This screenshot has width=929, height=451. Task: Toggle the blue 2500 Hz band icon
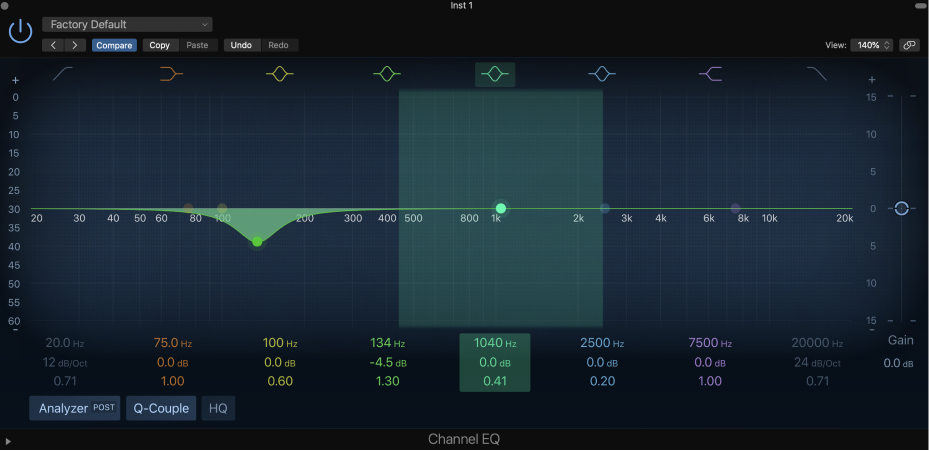602,74
